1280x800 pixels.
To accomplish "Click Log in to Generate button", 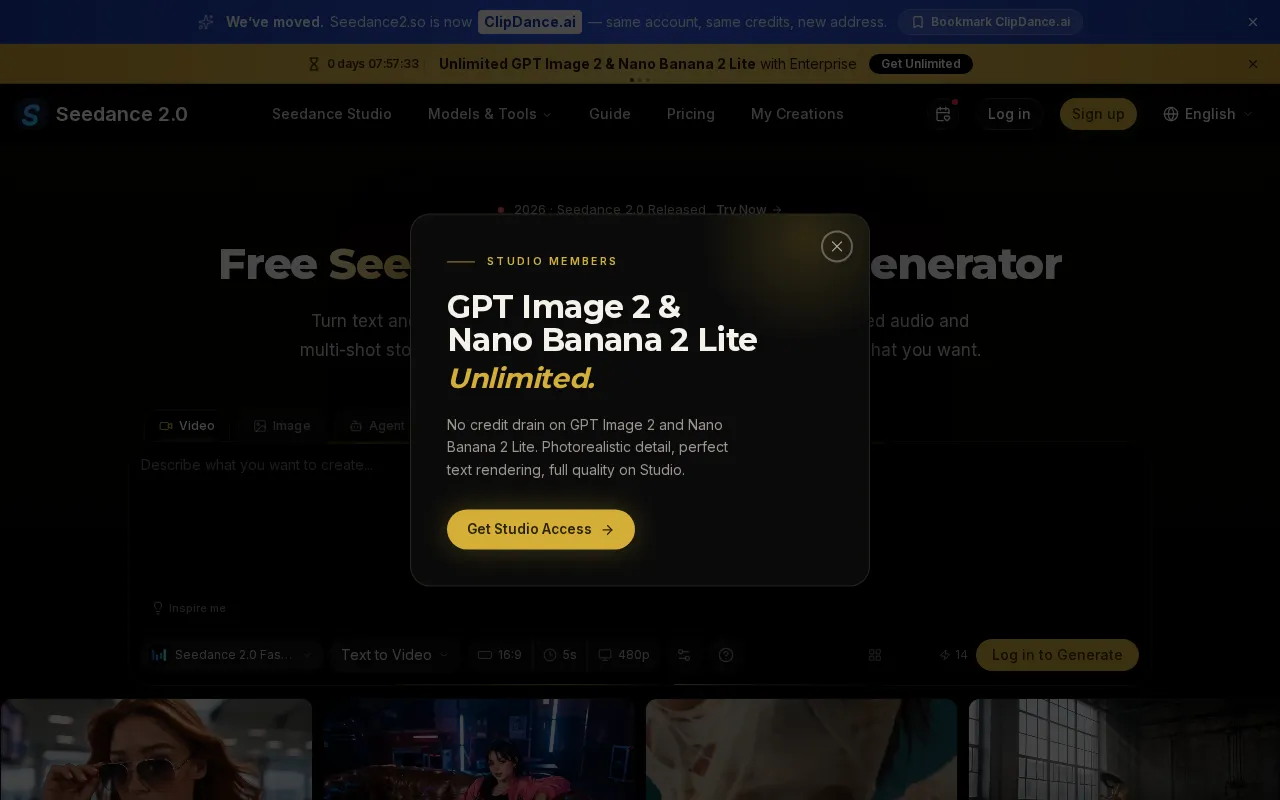I will click(1057, 655).
